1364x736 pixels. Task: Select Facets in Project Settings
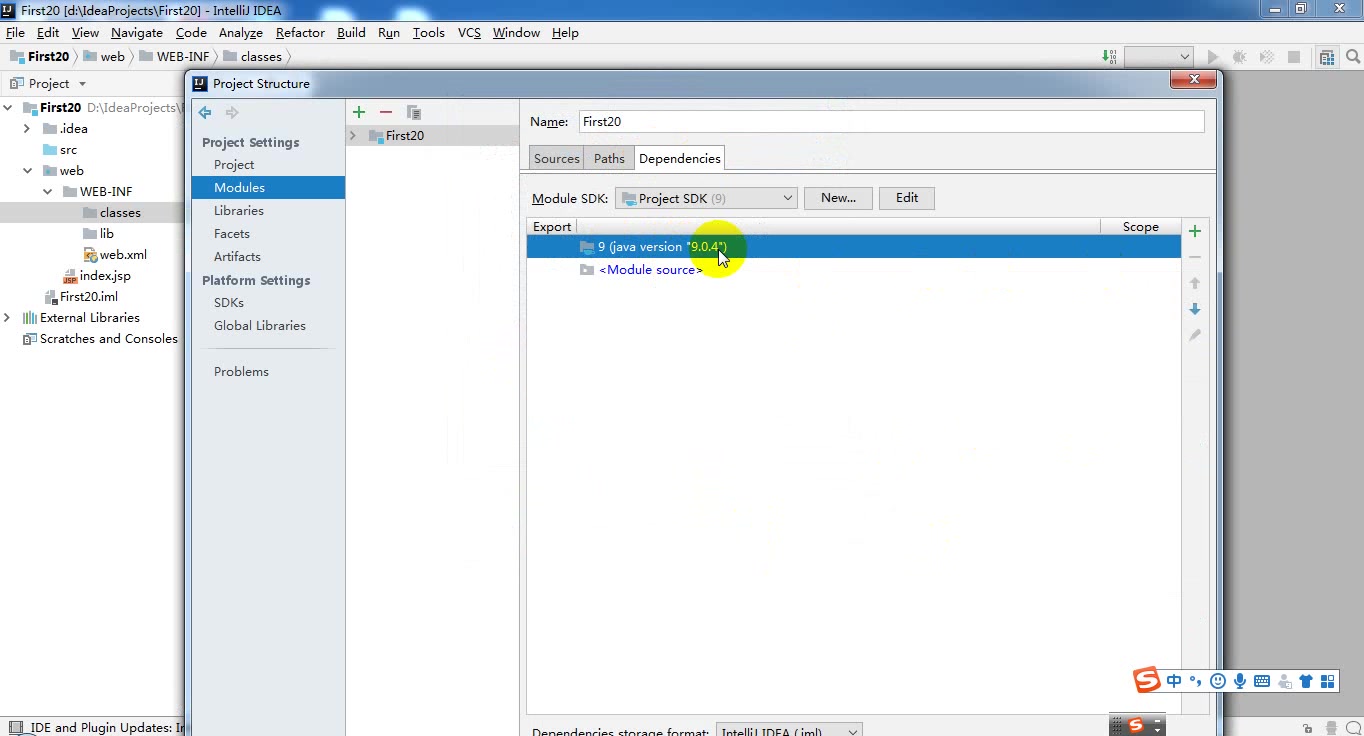(x=268, y=234)
